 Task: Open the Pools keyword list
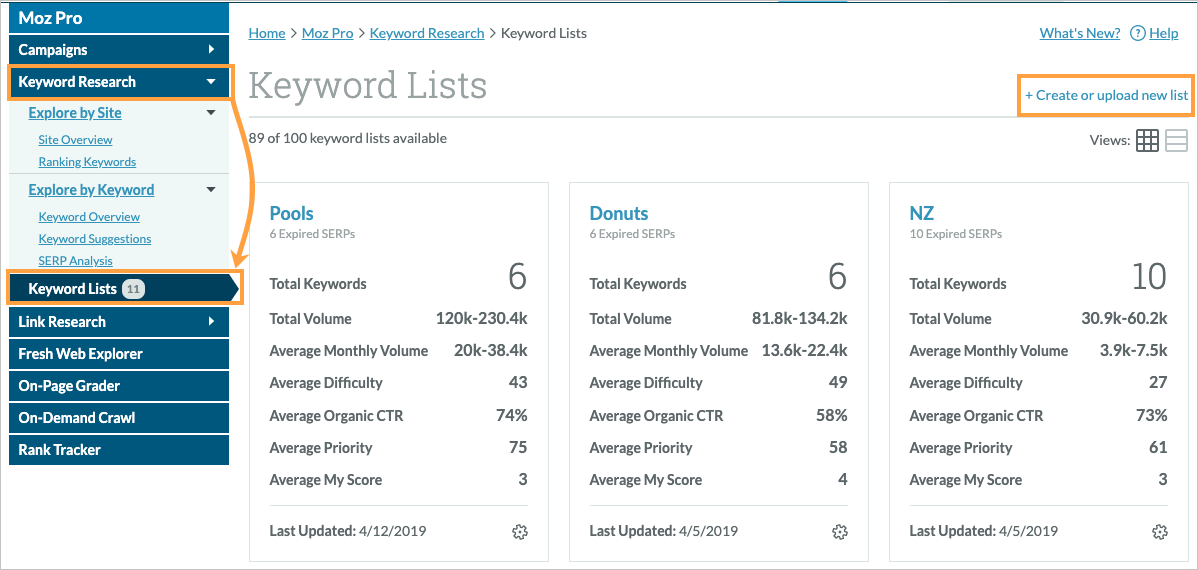click(x=291, y=213)
